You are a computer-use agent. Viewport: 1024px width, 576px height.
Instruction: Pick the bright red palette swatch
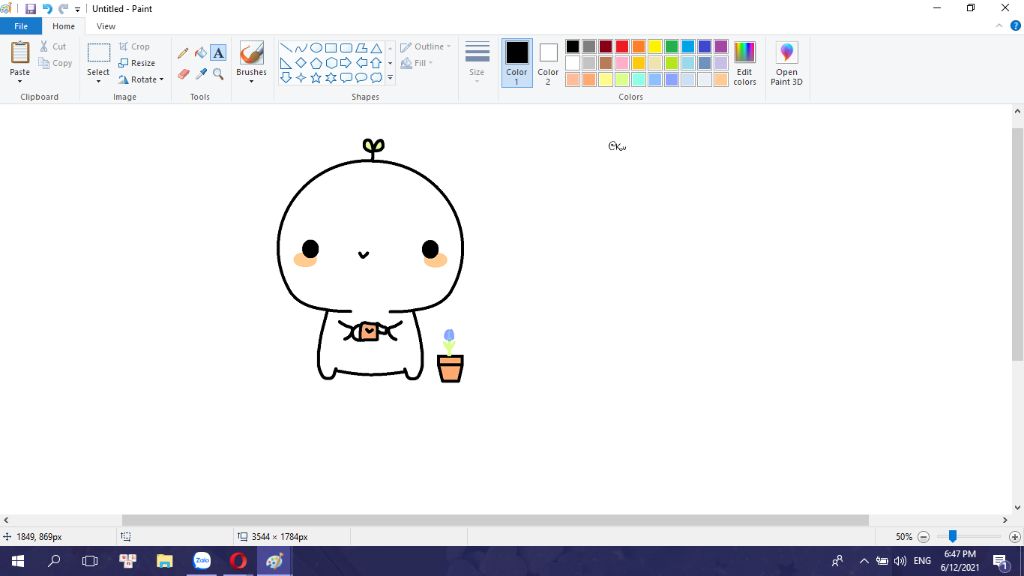click(x=622, y=46)
